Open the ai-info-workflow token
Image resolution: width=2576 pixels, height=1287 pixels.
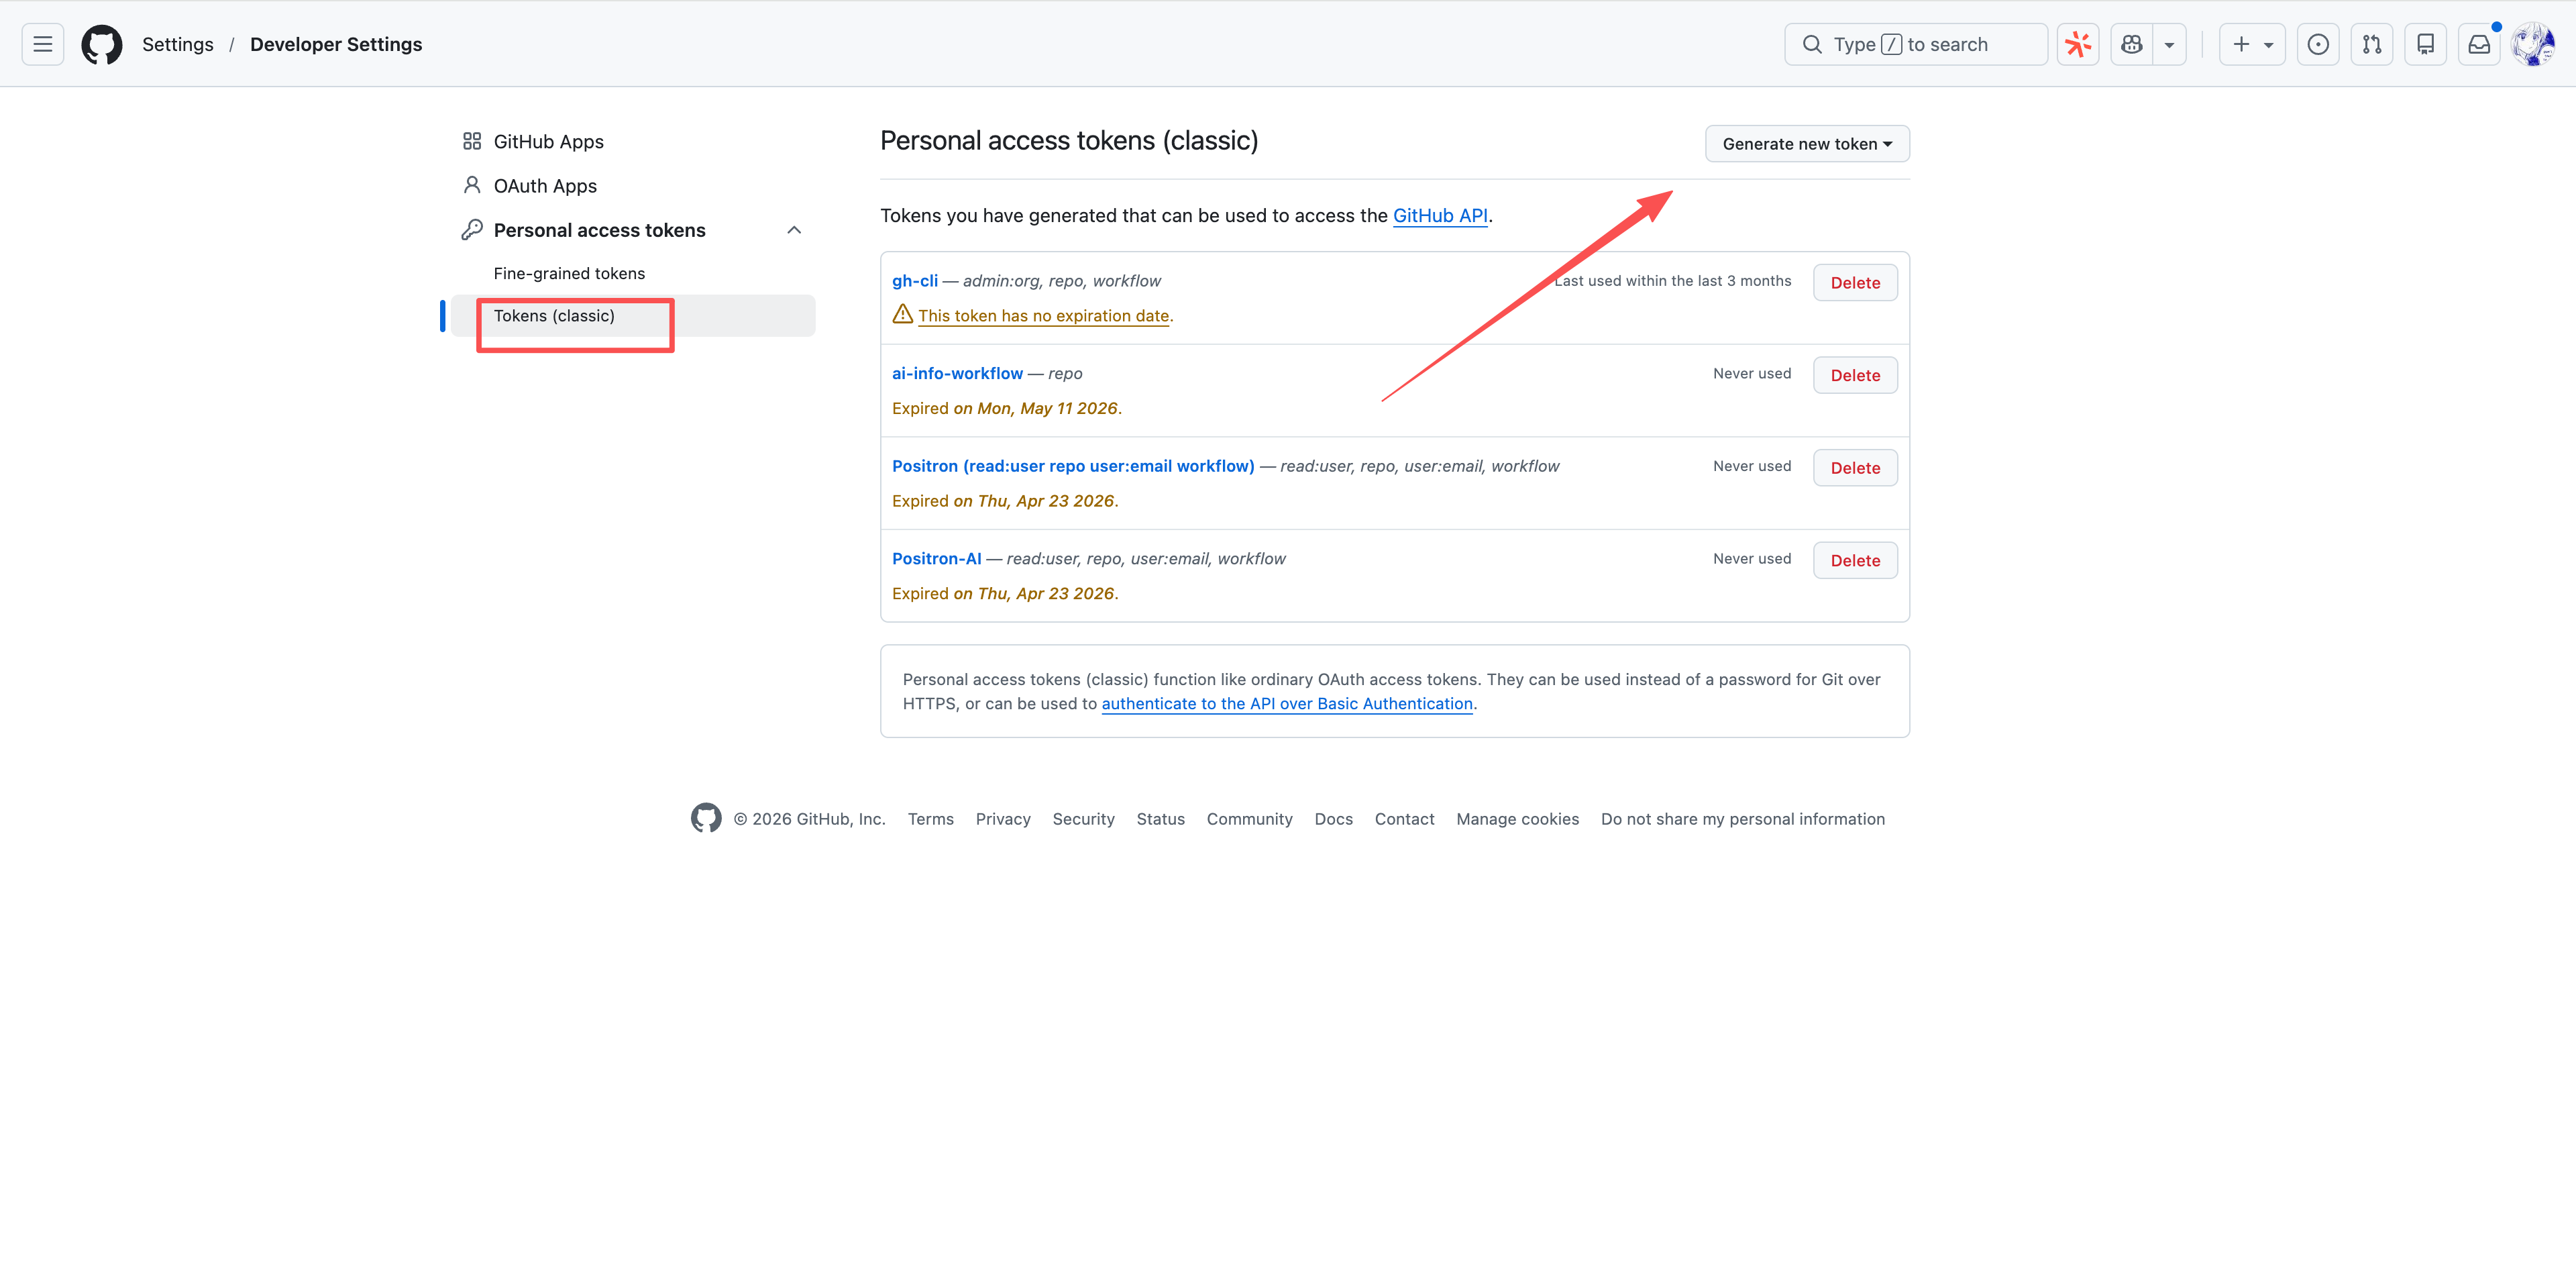(x=957, y=373)
